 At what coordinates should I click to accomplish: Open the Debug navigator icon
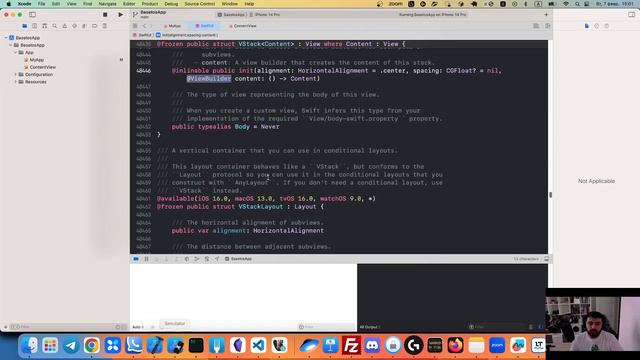coord(84,26)
